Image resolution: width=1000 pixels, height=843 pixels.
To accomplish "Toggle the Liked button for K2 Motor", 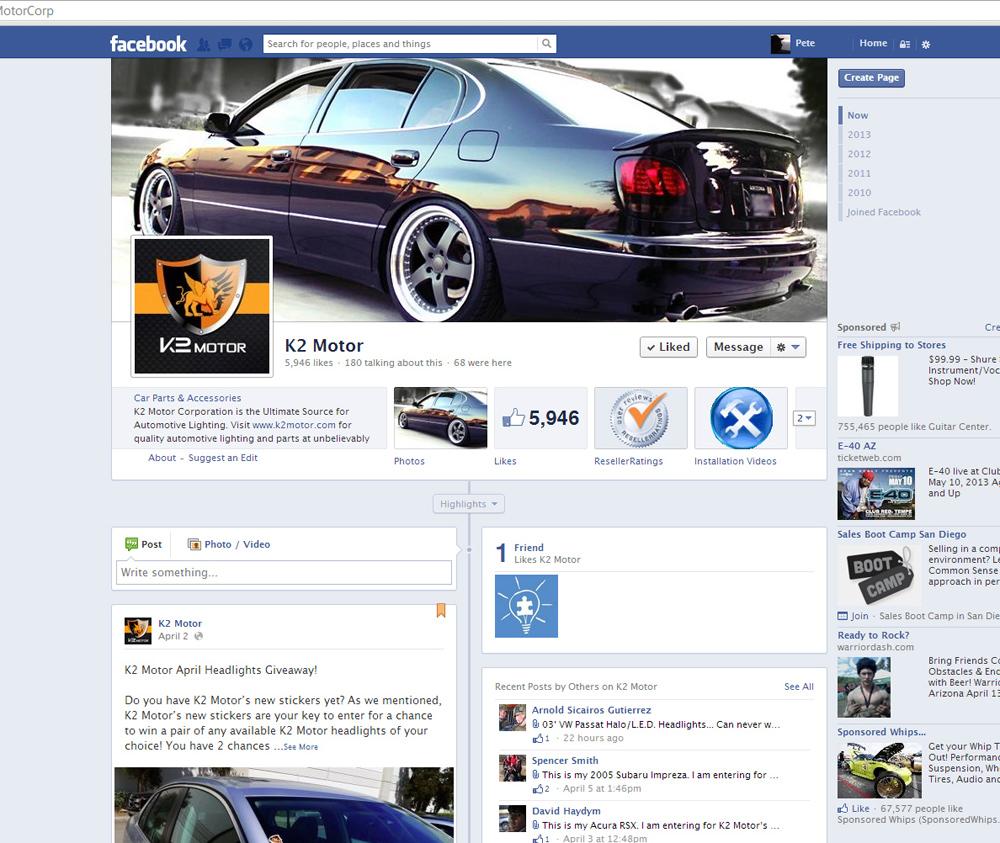I will (x=668, y=347).
